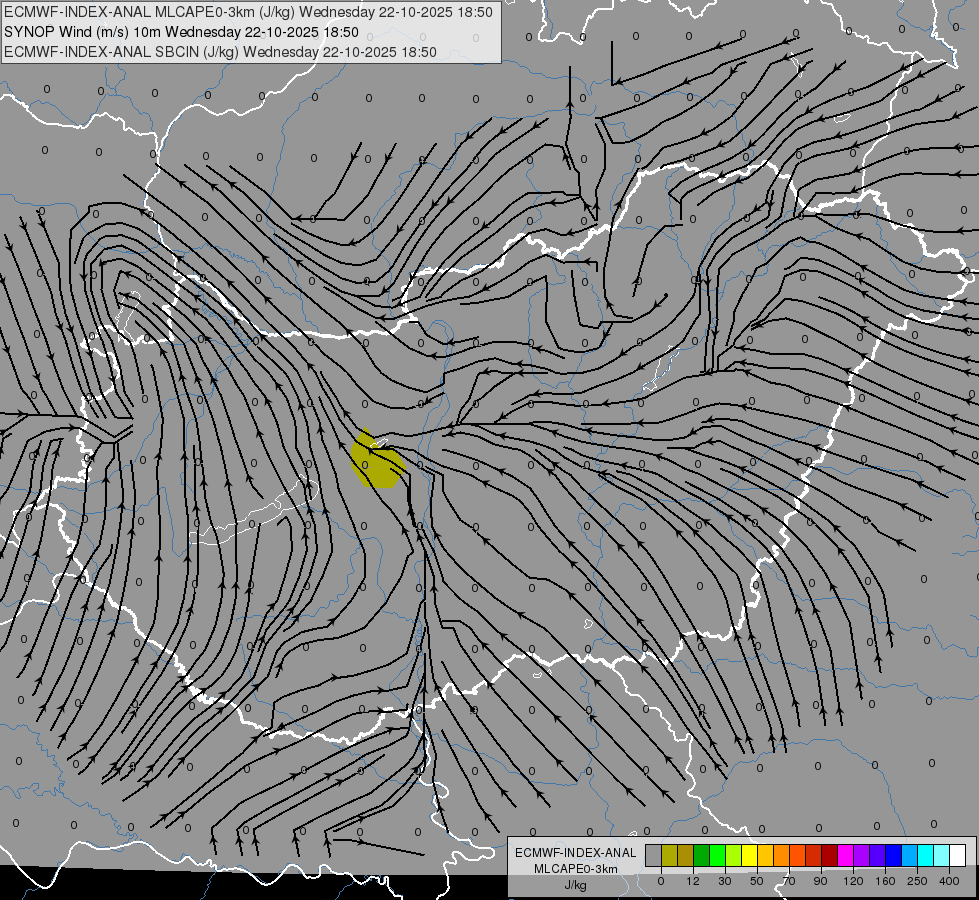Image resolution: width=979 pixels, height=900 pixels.
Task: Click the legend scale value 160
Action: coord(885,881)
